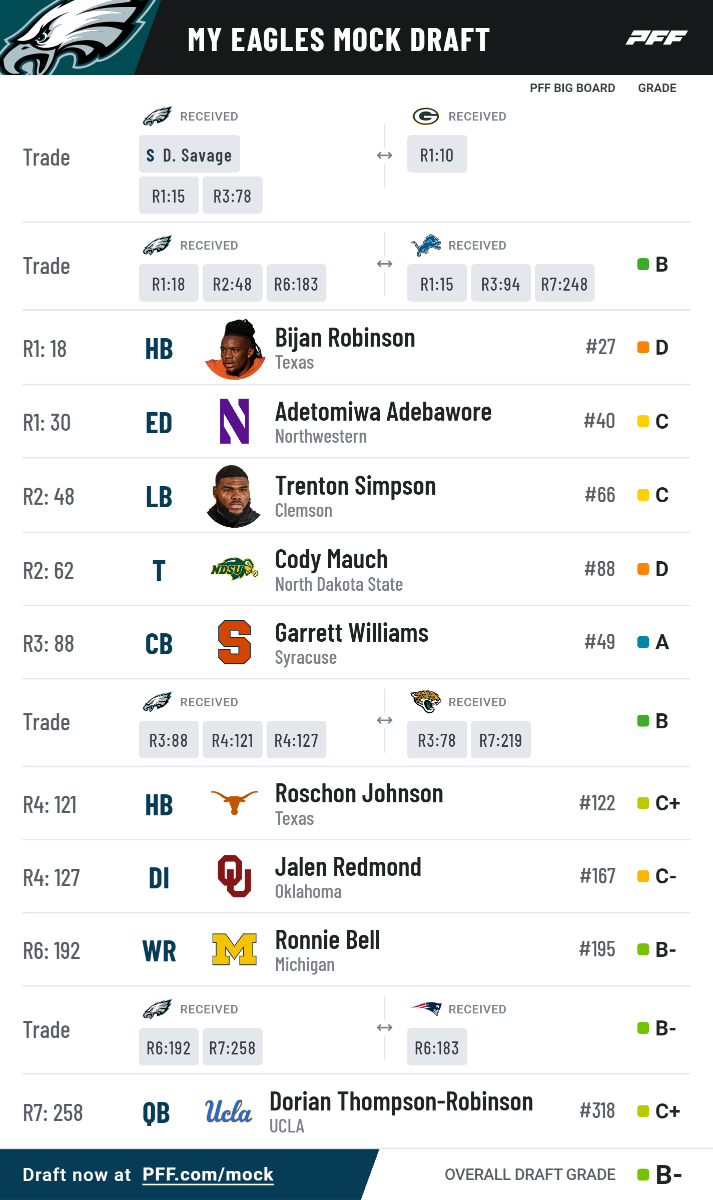Viewport: 713px width, 1200px height.
Task: Click the Detroit Lions trade logo
Action: point(426,245)
